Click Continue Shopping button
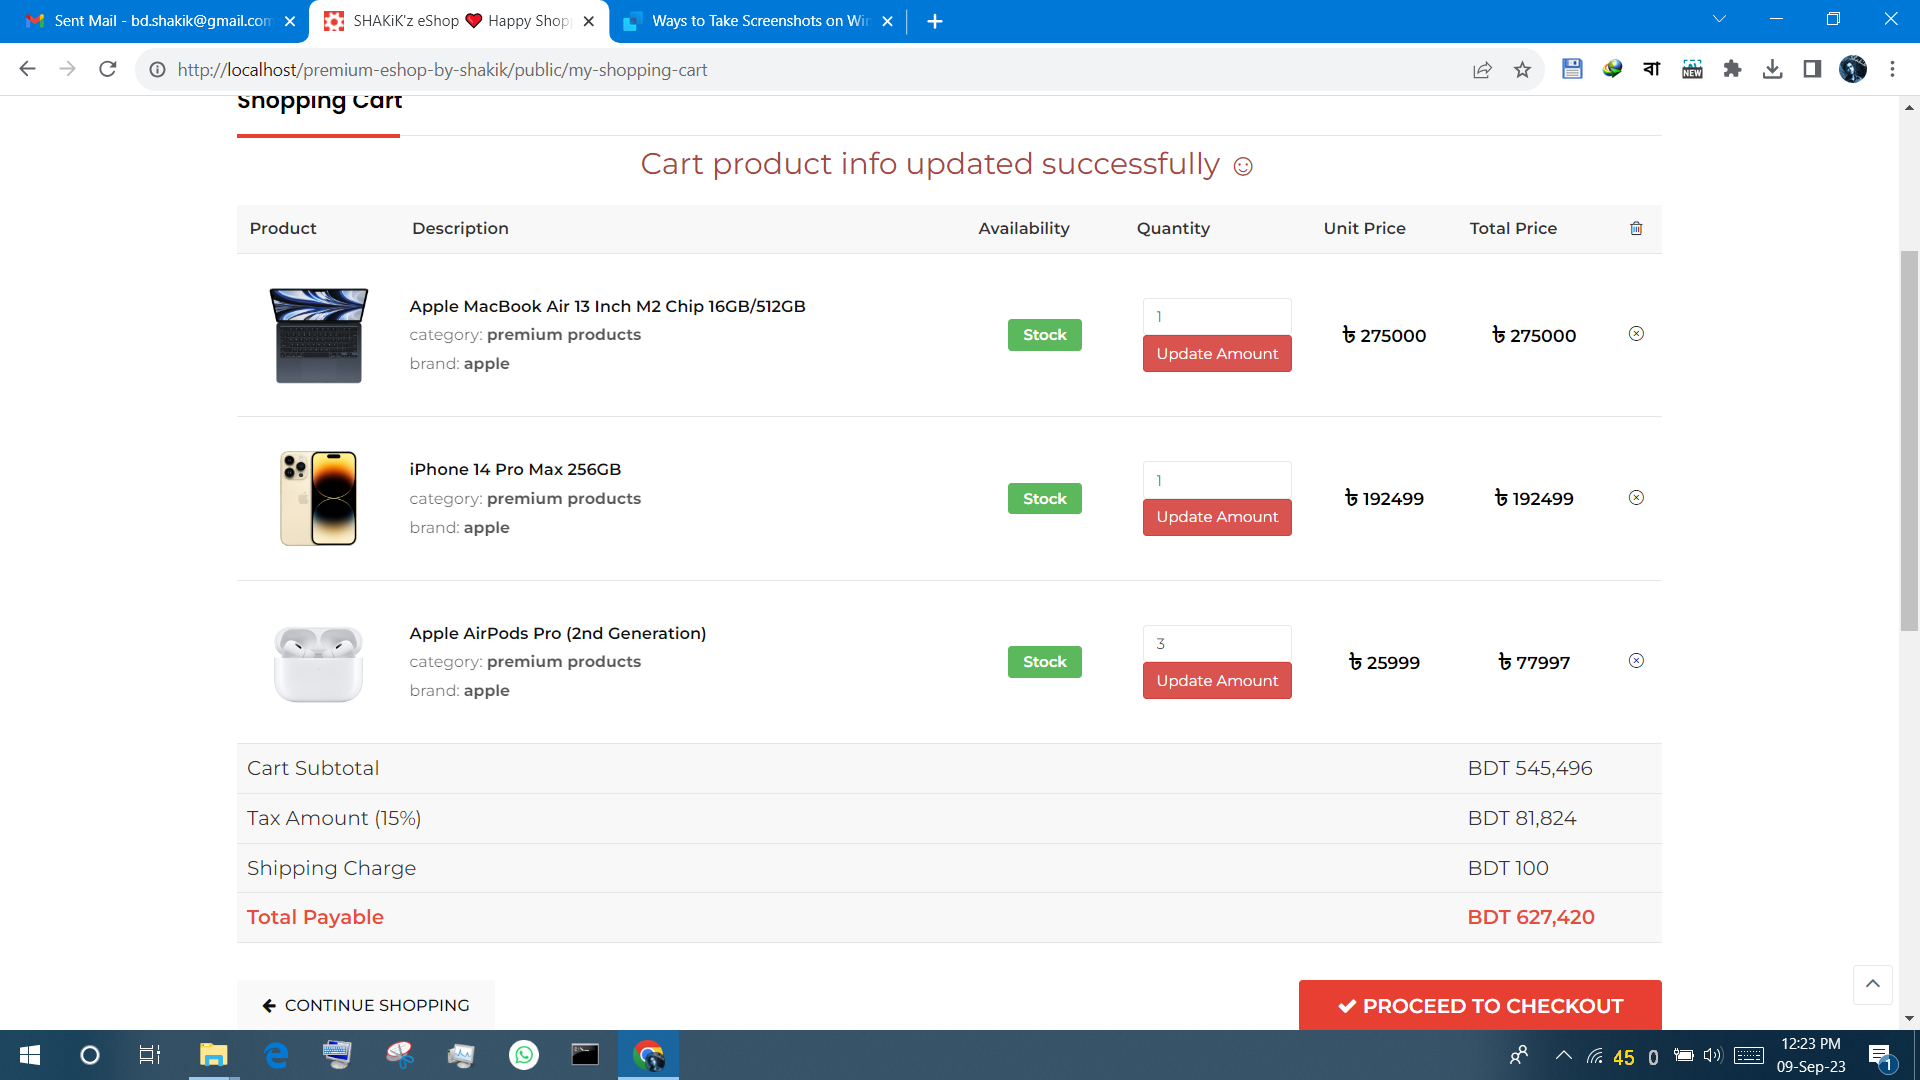Image resolution: width=1920 pixels, height=1080 pixels. 366,1005
